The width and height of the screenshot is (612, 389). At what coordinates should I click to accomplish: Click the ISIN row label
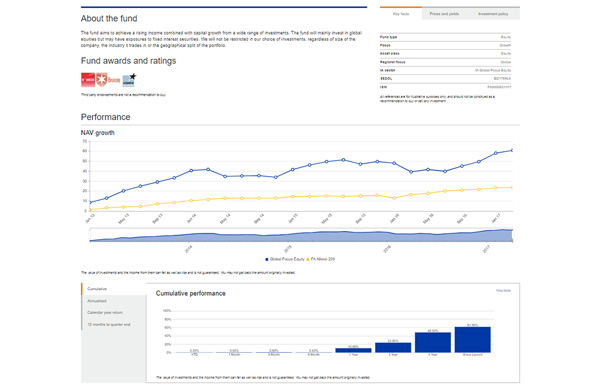pos(383,87)
